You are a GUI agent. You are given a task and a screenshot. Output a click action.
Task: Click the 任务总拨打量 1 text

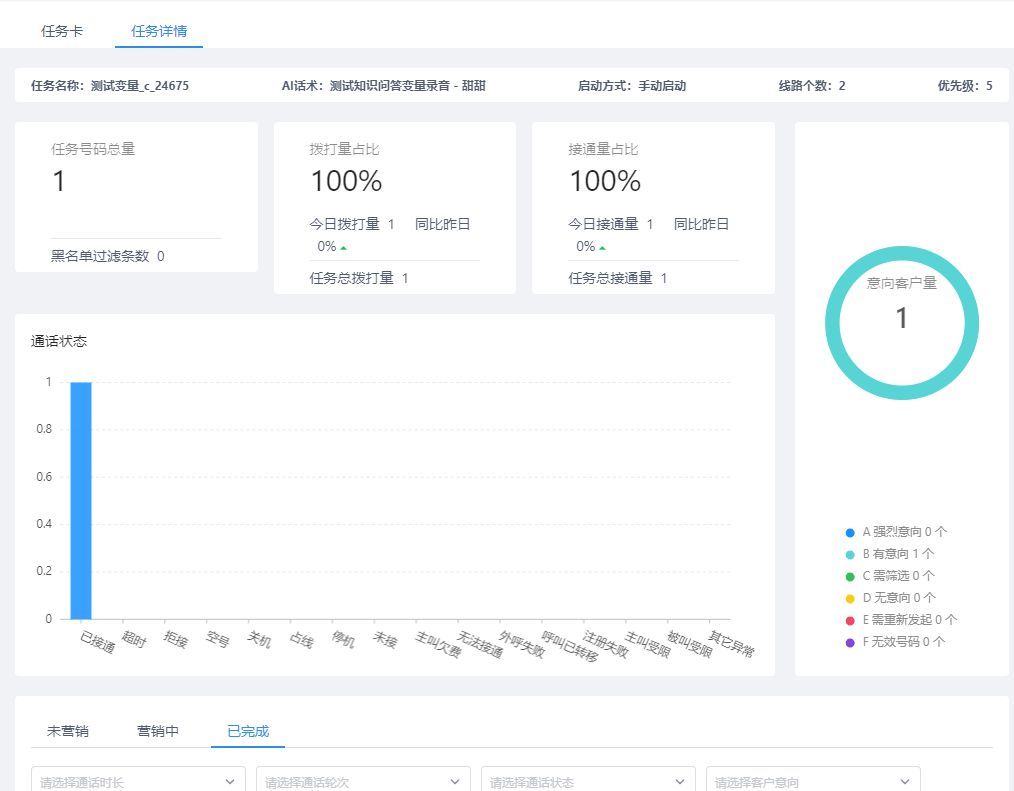click(x=359, y=278)
